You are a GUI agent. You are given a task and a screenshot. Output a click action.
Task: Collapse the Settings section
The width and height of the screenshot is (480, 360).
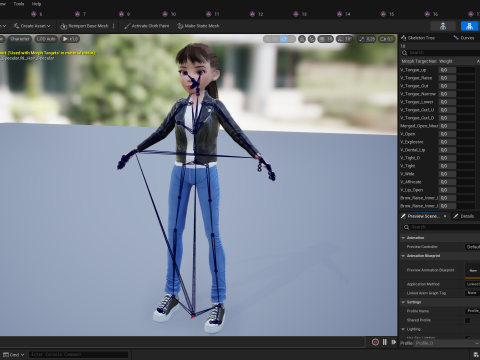(403, 302)
